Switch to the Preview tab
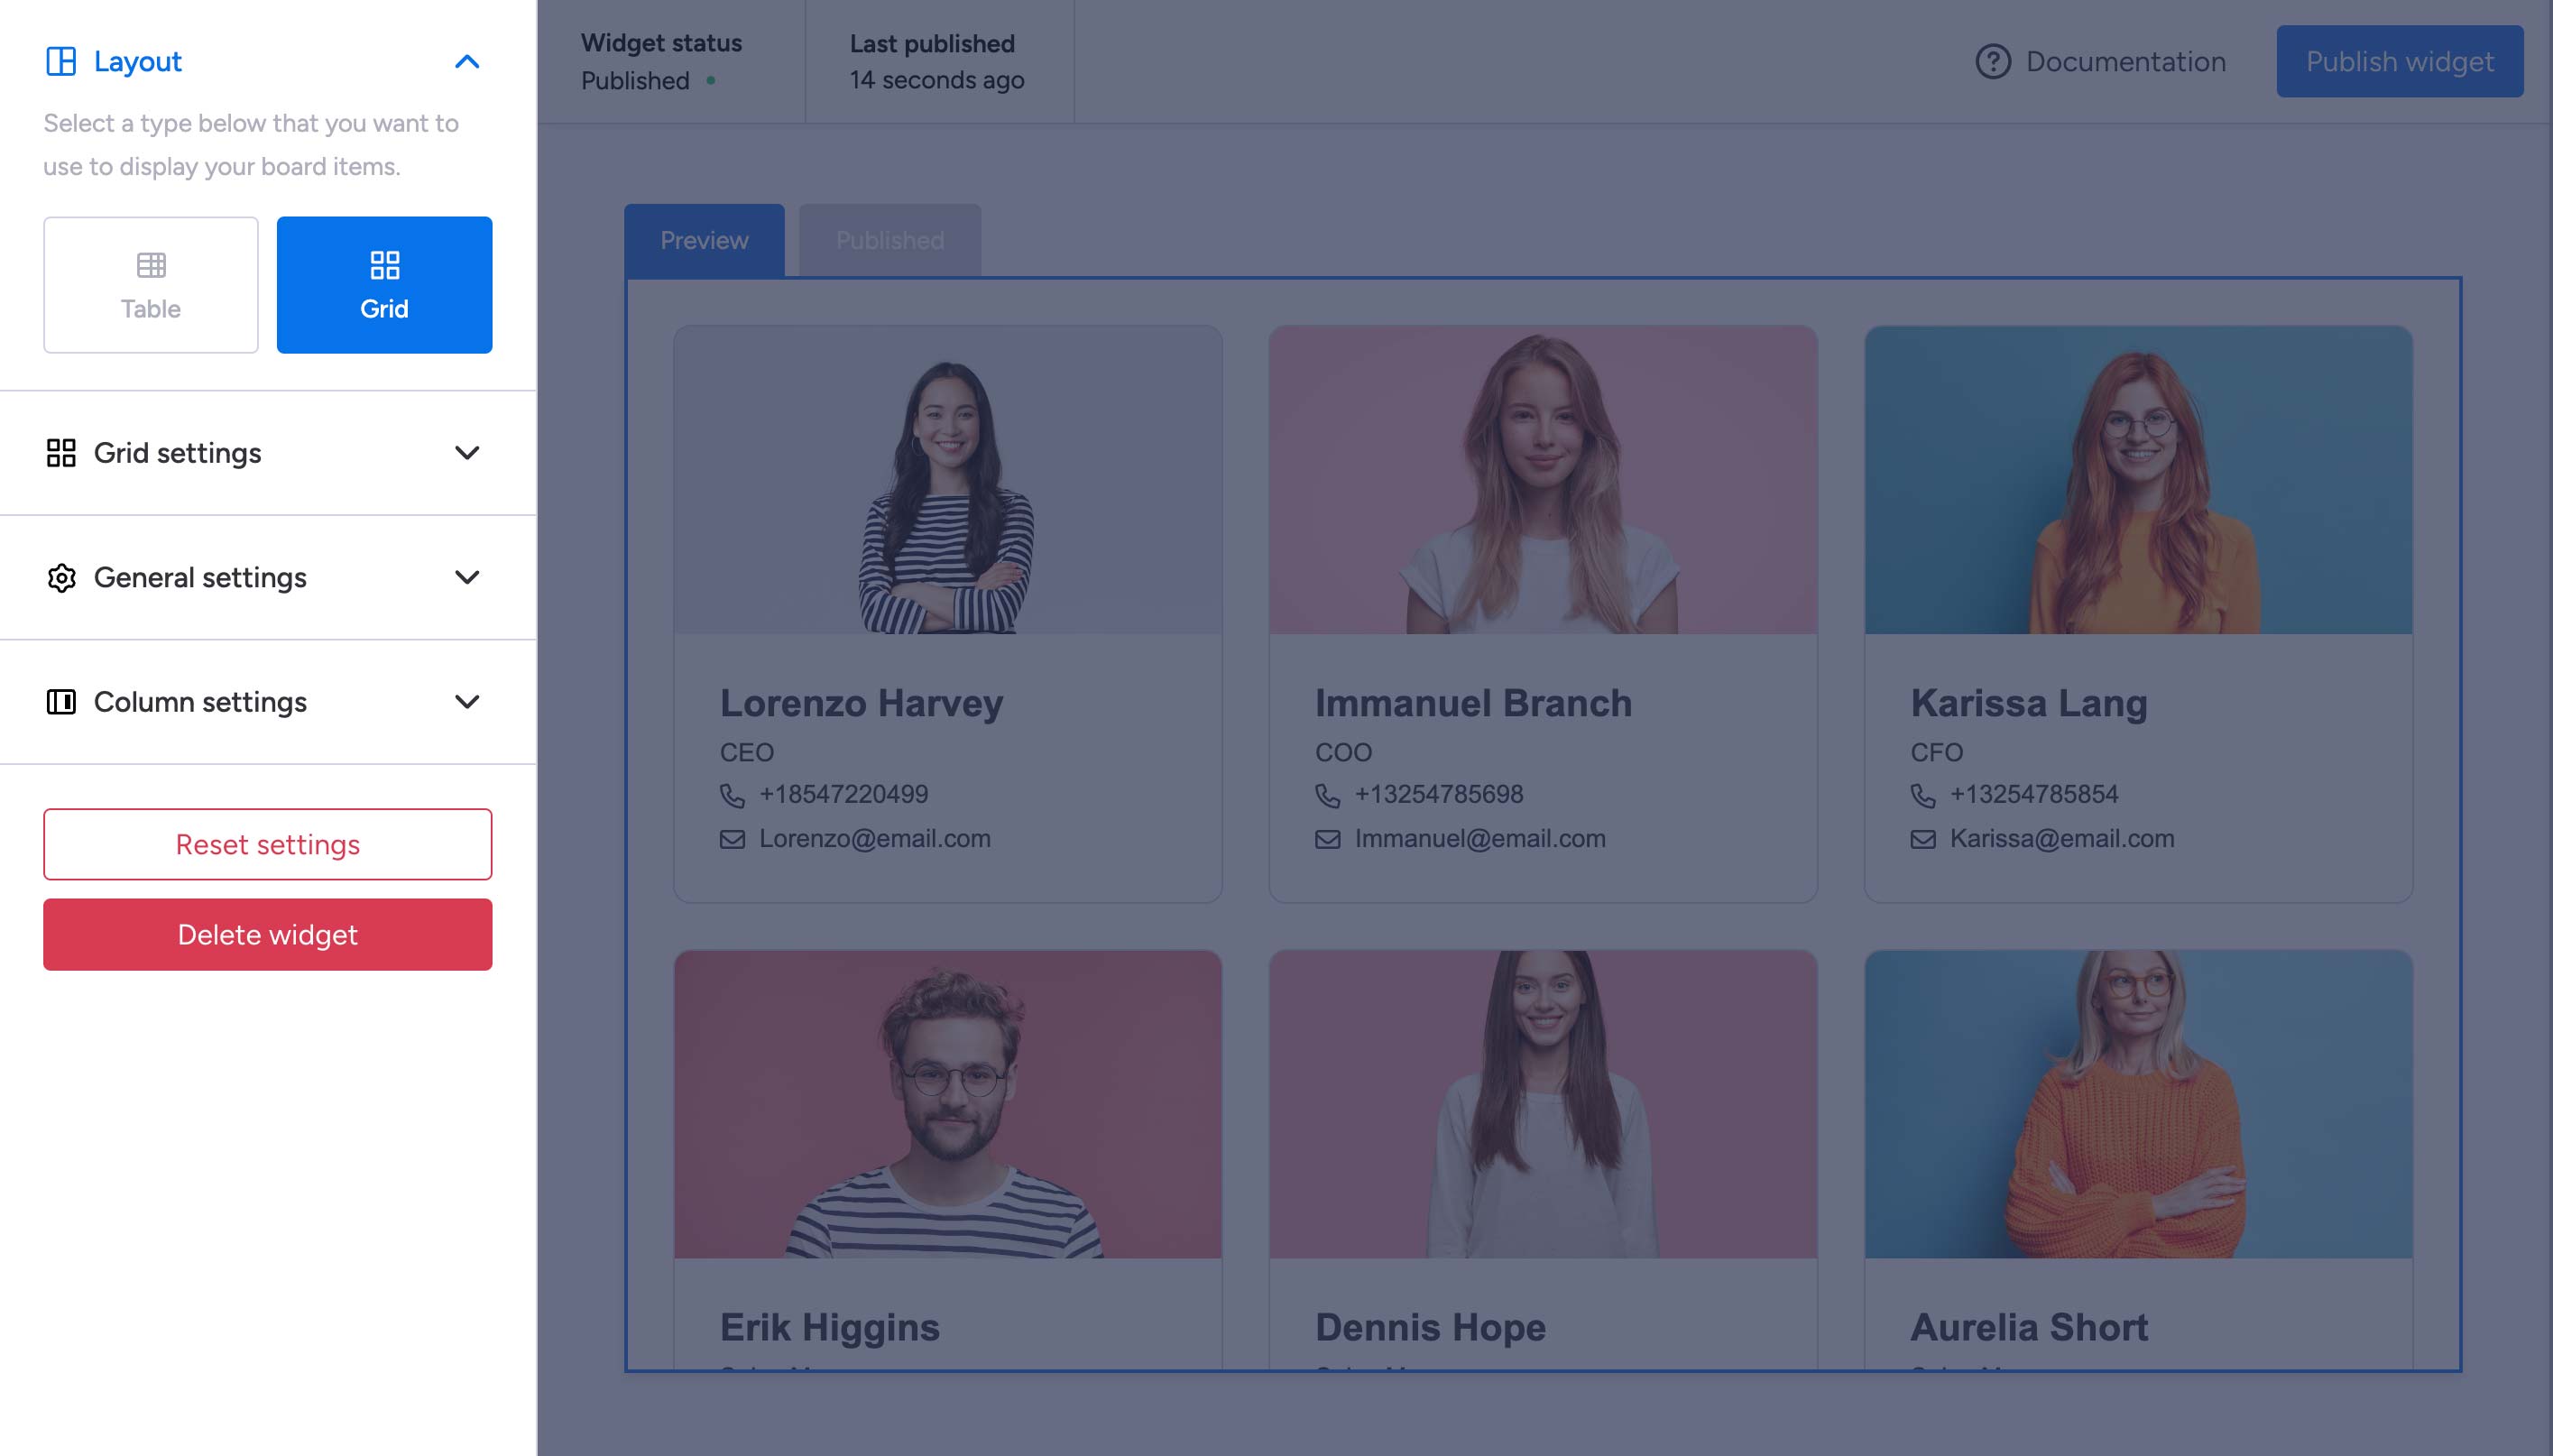Screen dimensions: 2553x1456 (704, 241)
